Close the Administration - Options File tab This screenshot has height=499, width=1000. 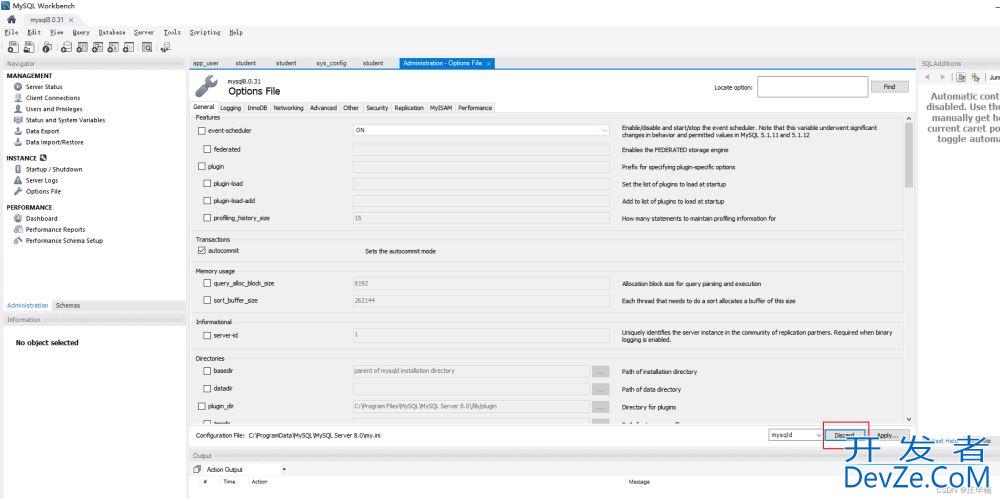click(x=489, y=64)
